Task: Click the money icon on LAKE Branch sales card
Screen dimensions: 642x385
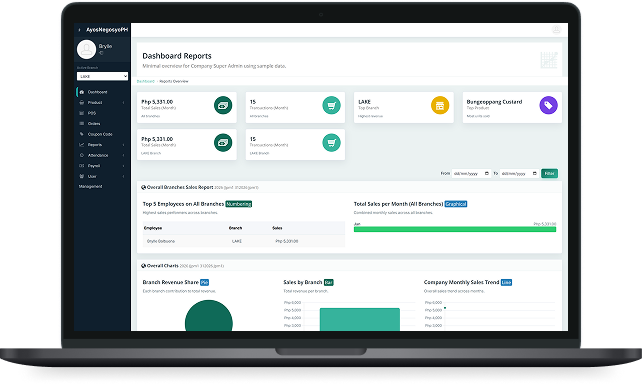Action: [x=223, y=143]
